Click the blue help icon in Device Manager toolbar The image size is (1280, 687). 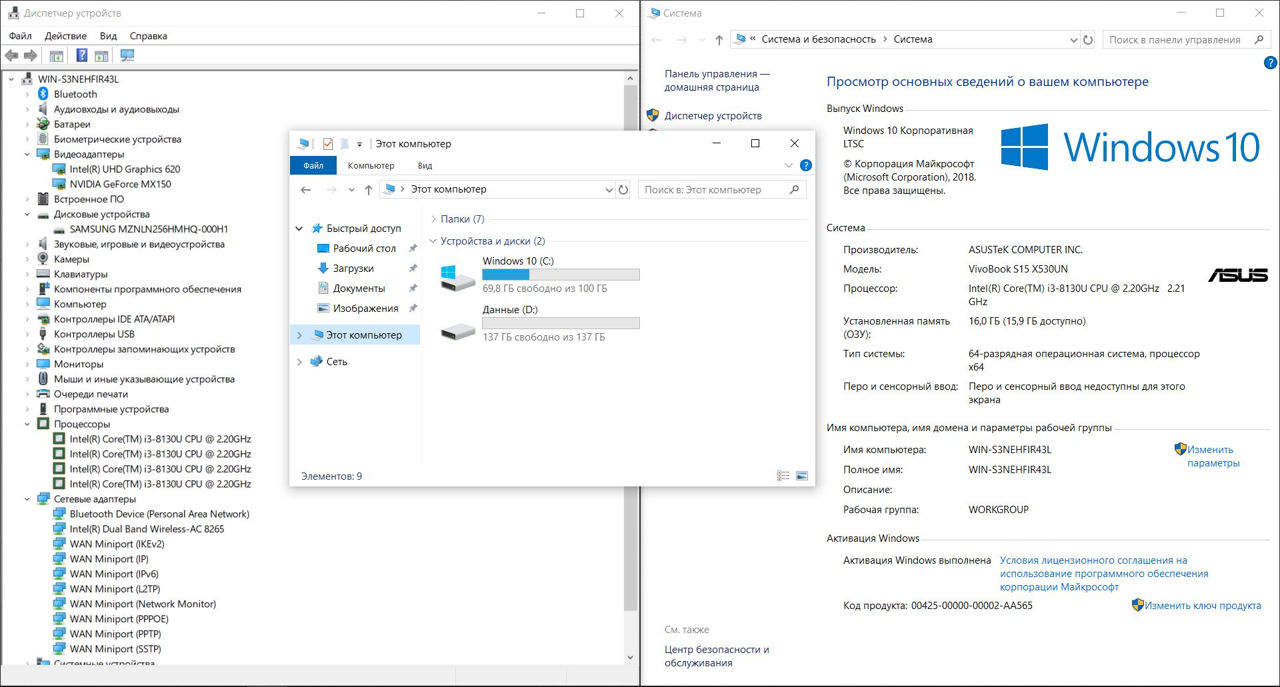[x=81, y=56]
